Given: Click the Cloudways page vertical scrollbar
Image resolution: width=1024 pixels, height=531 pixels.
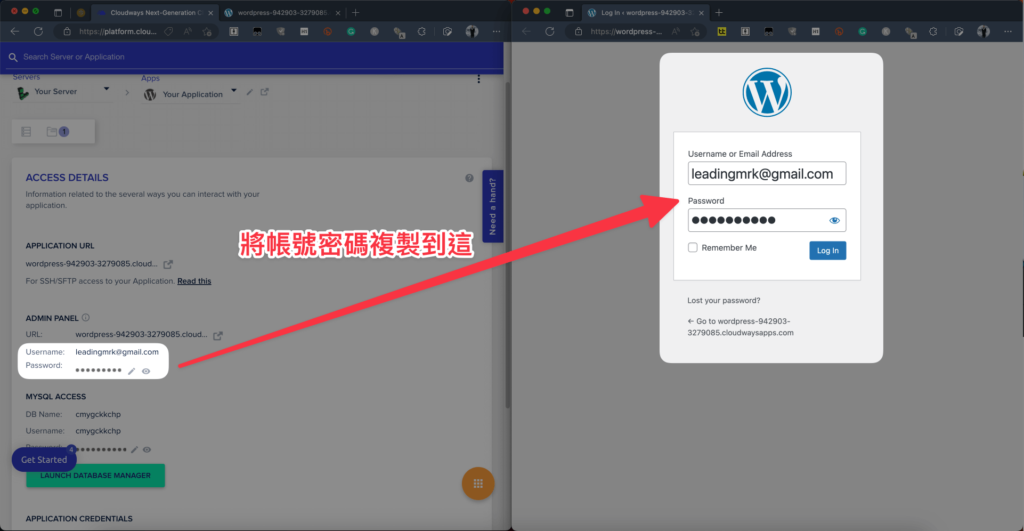Looking at the screenshot, I should pyautogui.click(x=507, y=245).
